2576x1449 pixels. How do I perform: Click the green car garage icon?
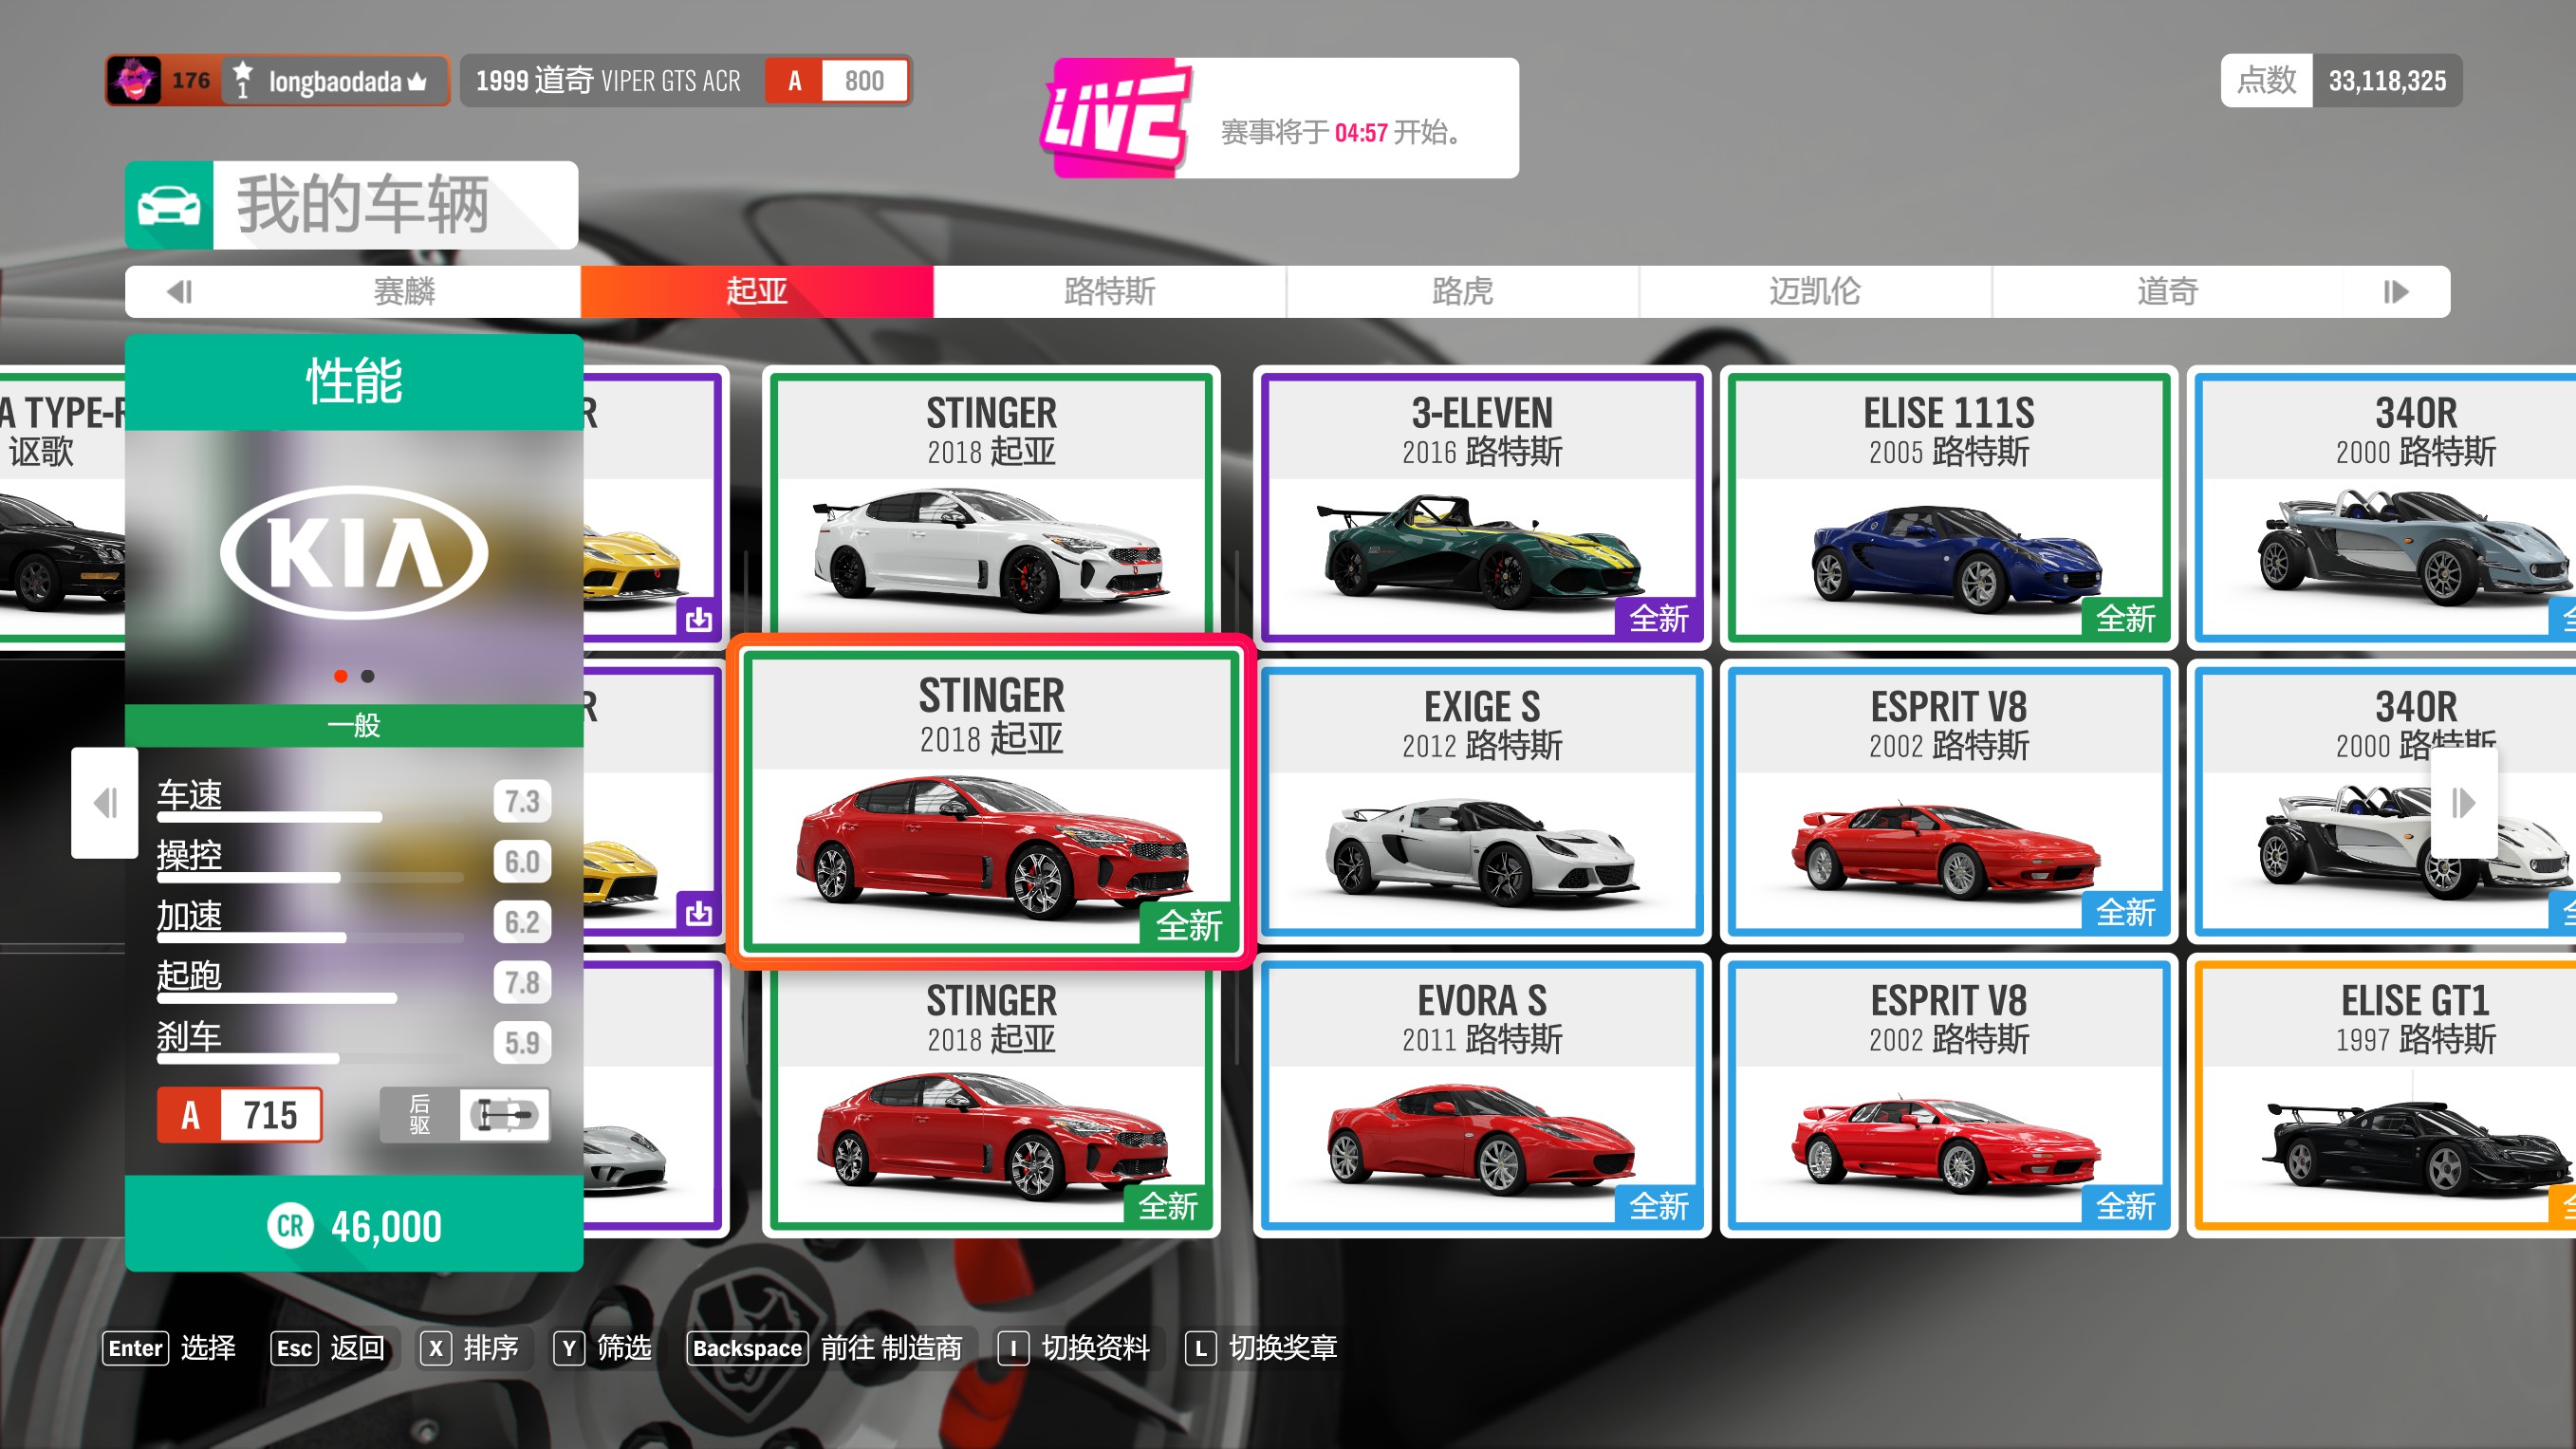[168, 205]
